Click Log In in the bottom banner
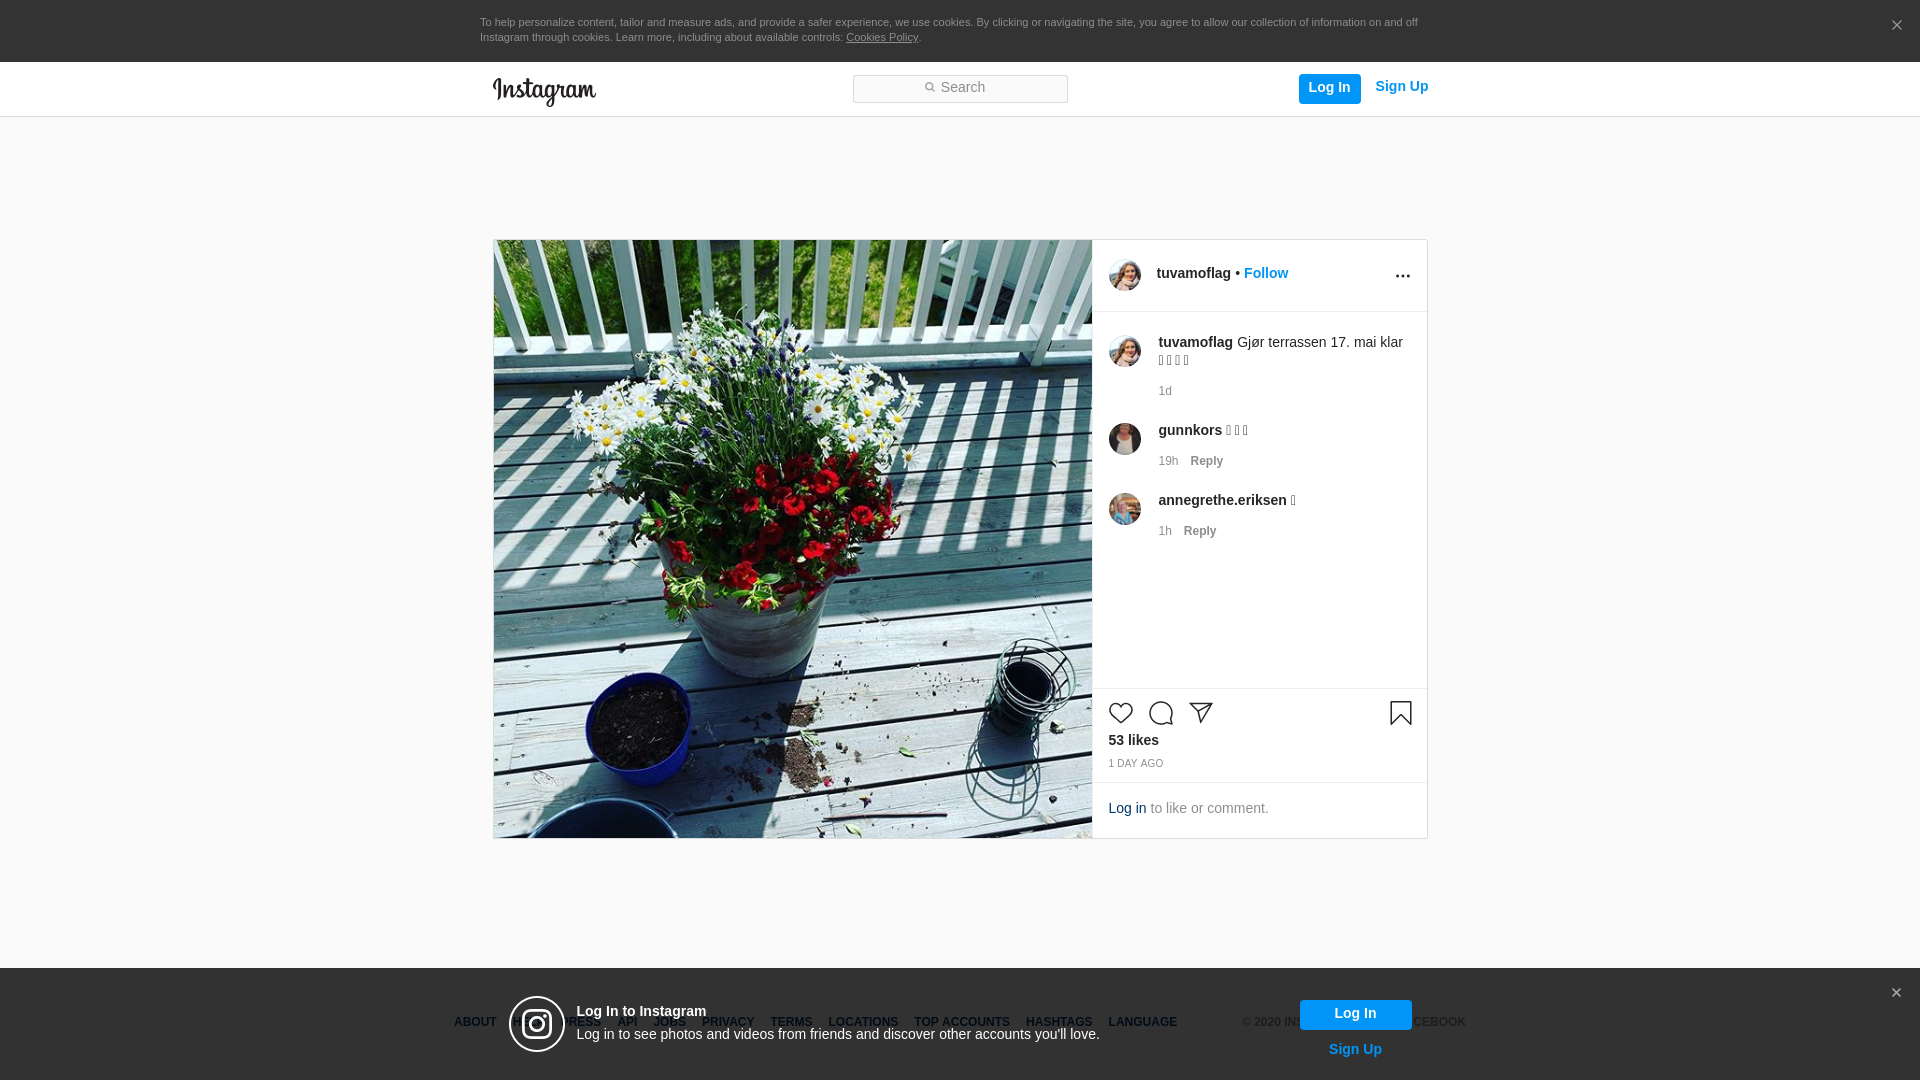This screenshot has height=1080, width=1920. pos(1355,1015)
